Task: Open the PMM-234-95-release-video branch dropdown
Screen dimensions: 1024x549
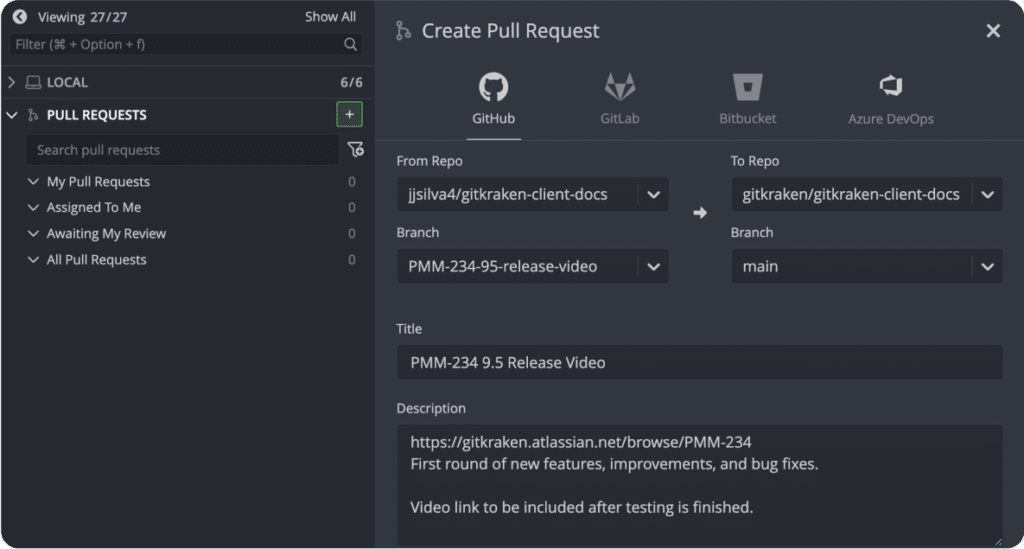Action: tap(533, 266)
